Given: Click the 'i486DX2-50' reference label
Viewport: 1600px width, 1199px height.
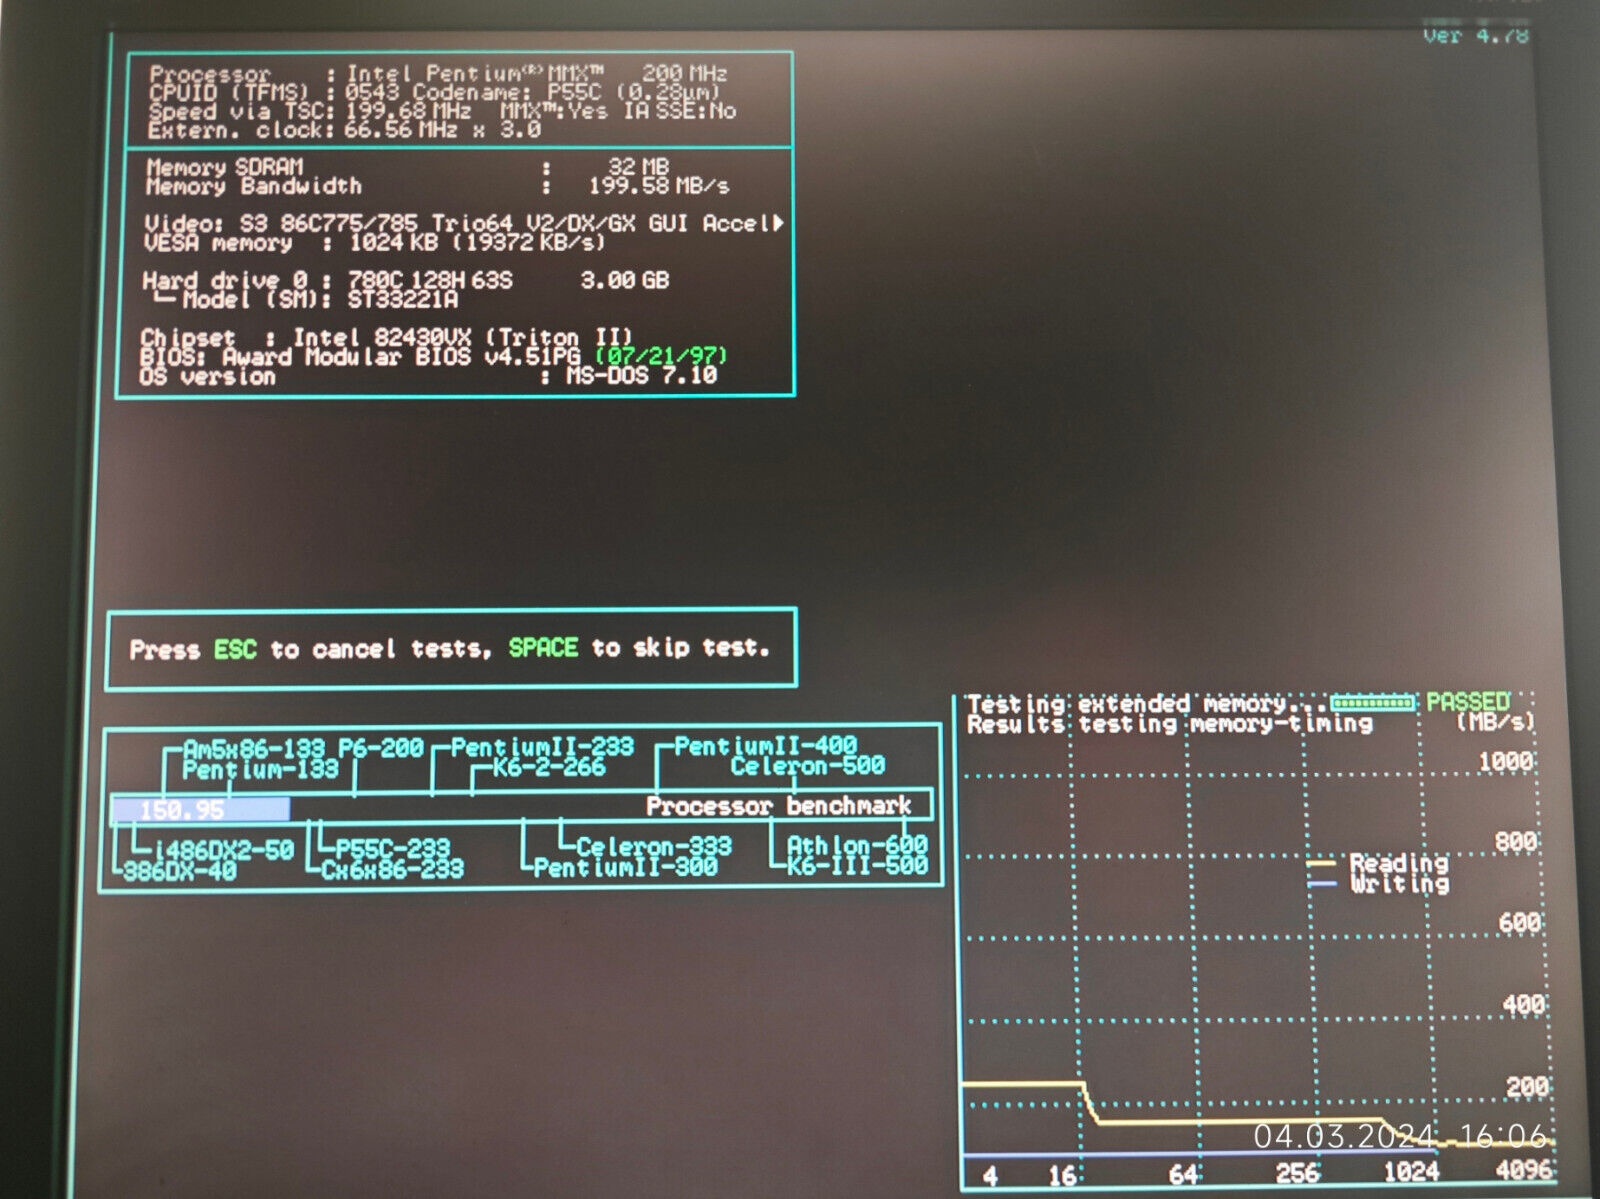Looking at the screenshot, I should click(224, 851).
